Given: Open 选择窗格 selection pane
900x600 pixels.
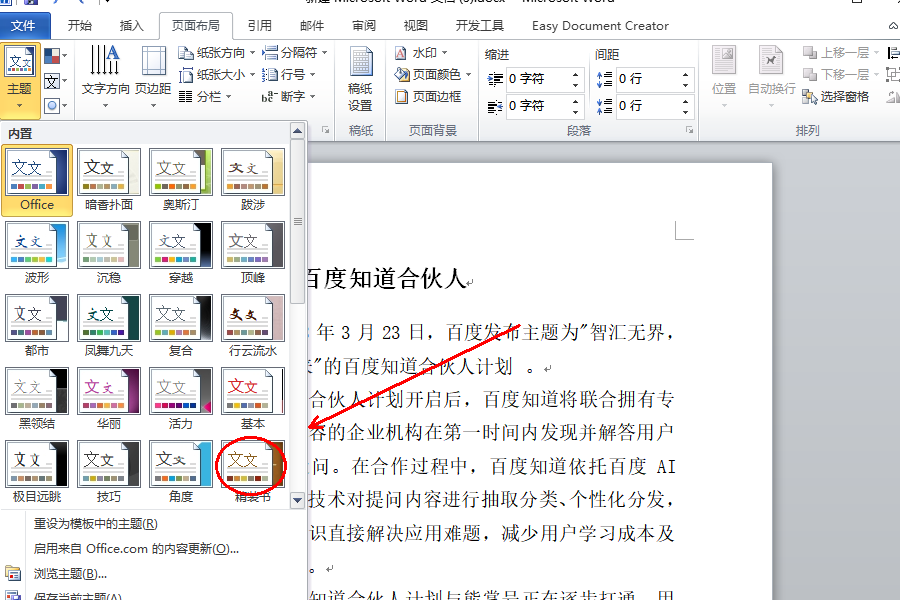Looking at the screenshot, I should tap(836, 96).
